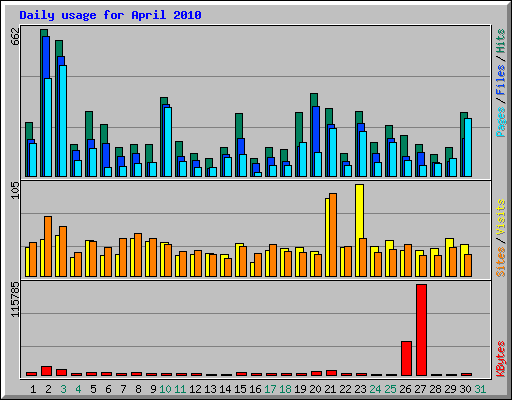Click the red KBytes bar for day 26
This screenshot has width=512, height=400.
click(406, 359)
